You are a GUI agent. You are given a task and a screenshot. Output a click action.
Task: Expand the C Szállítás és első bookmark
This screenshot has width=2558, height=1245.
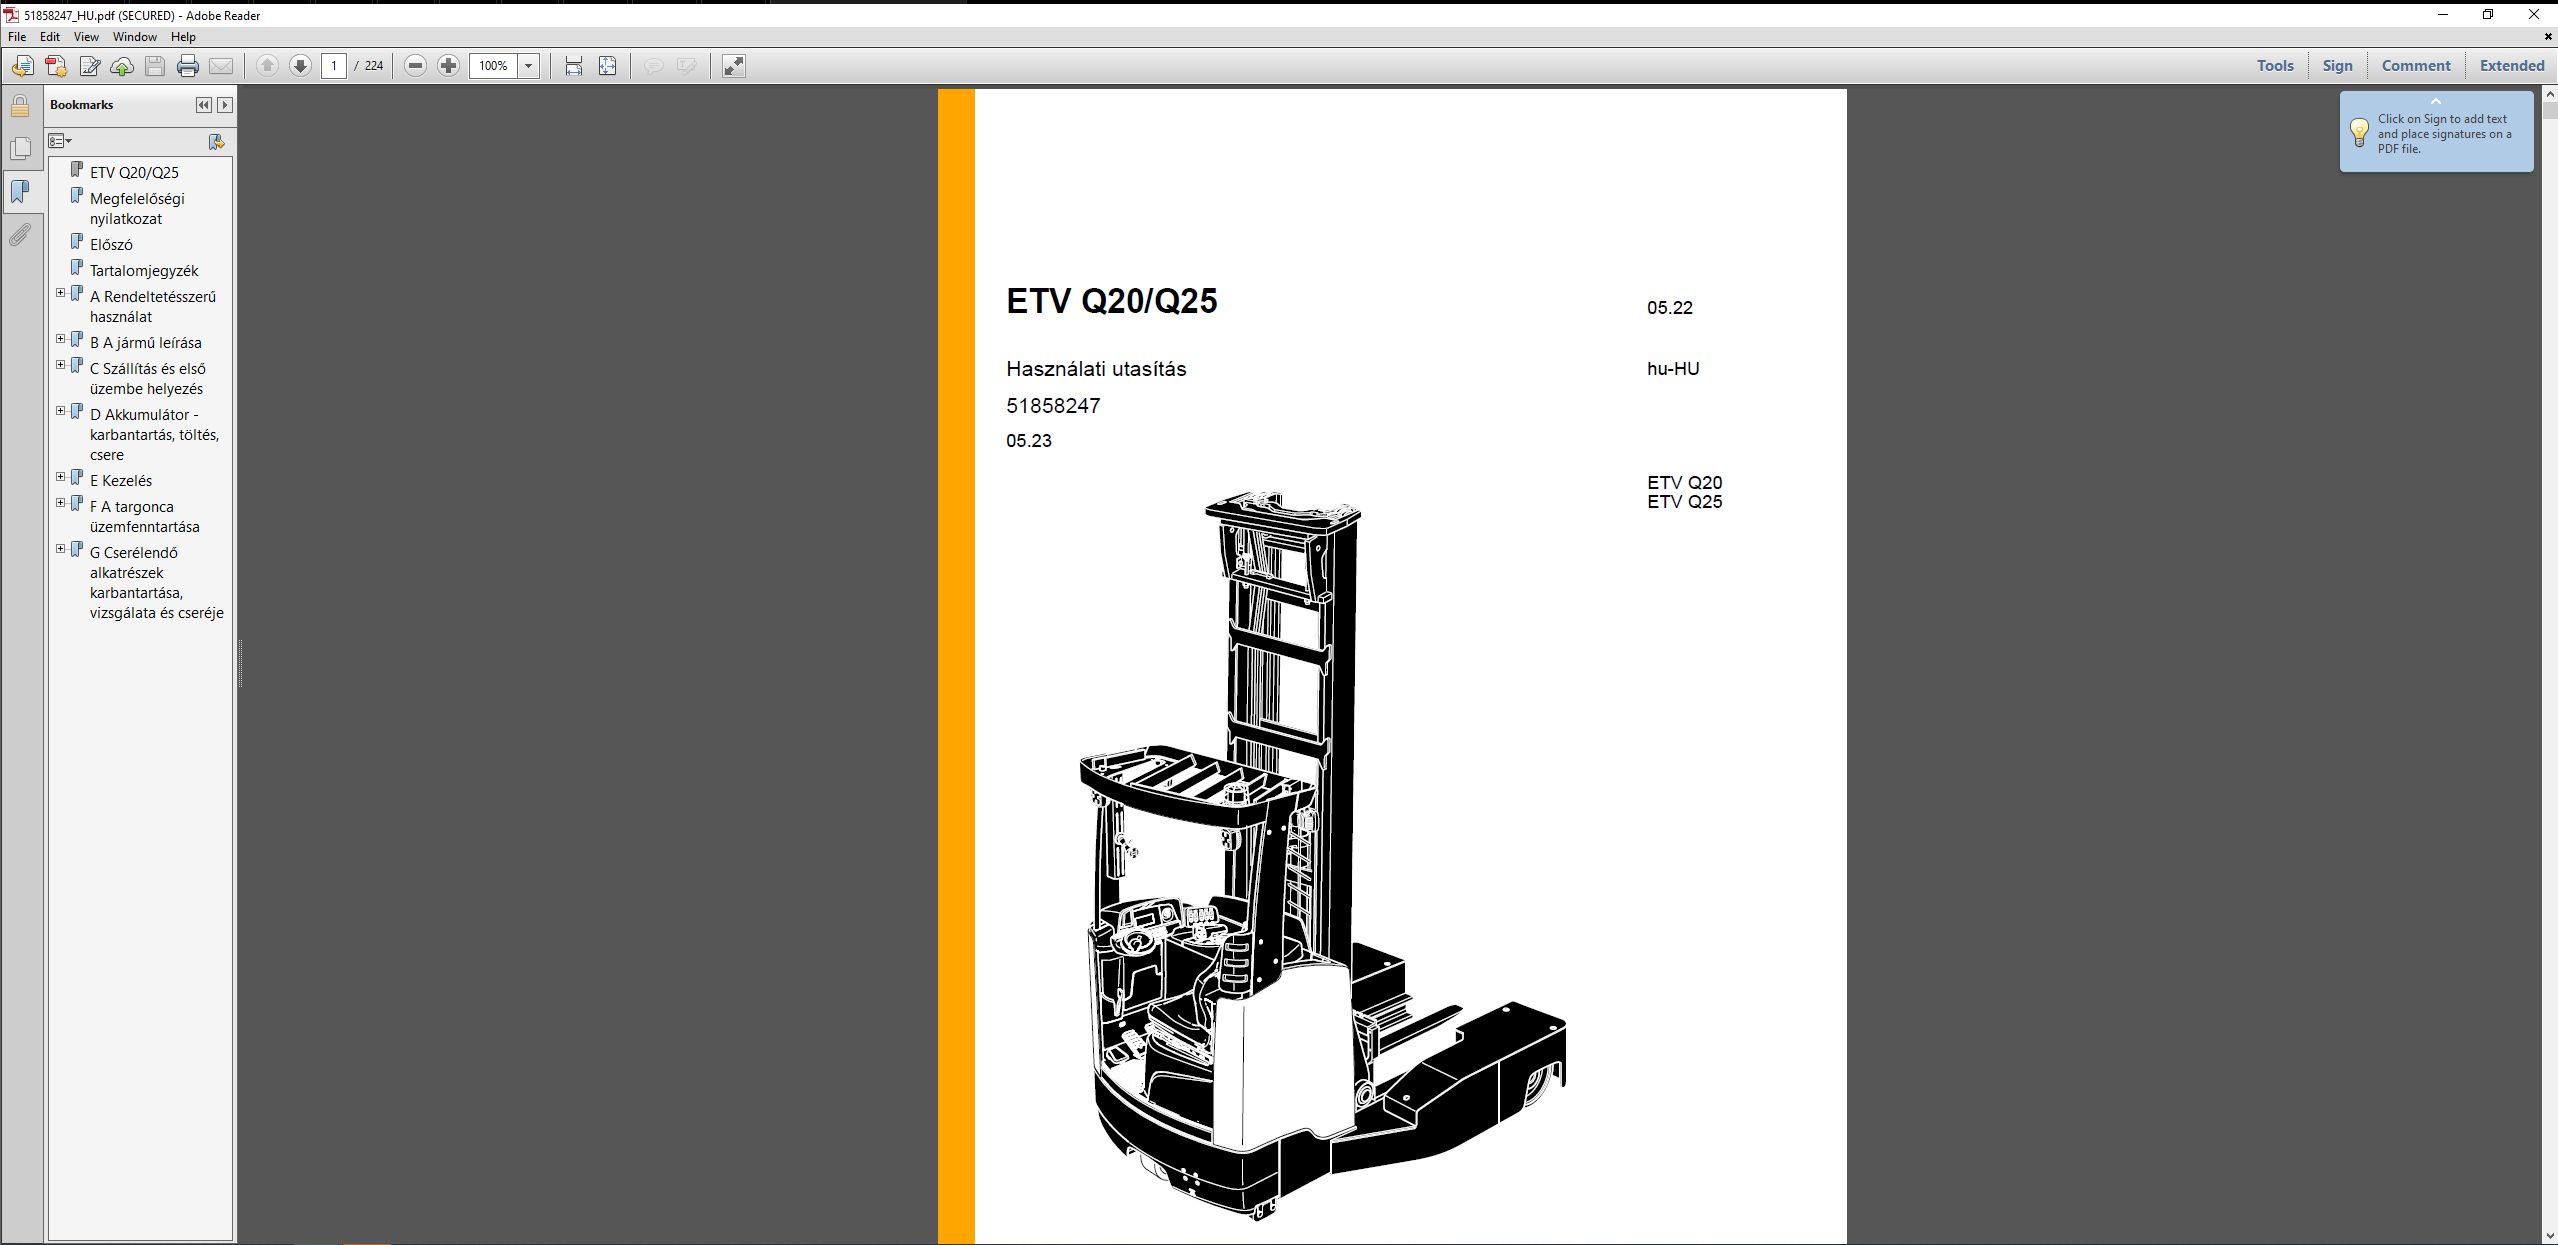pos(60,365)
